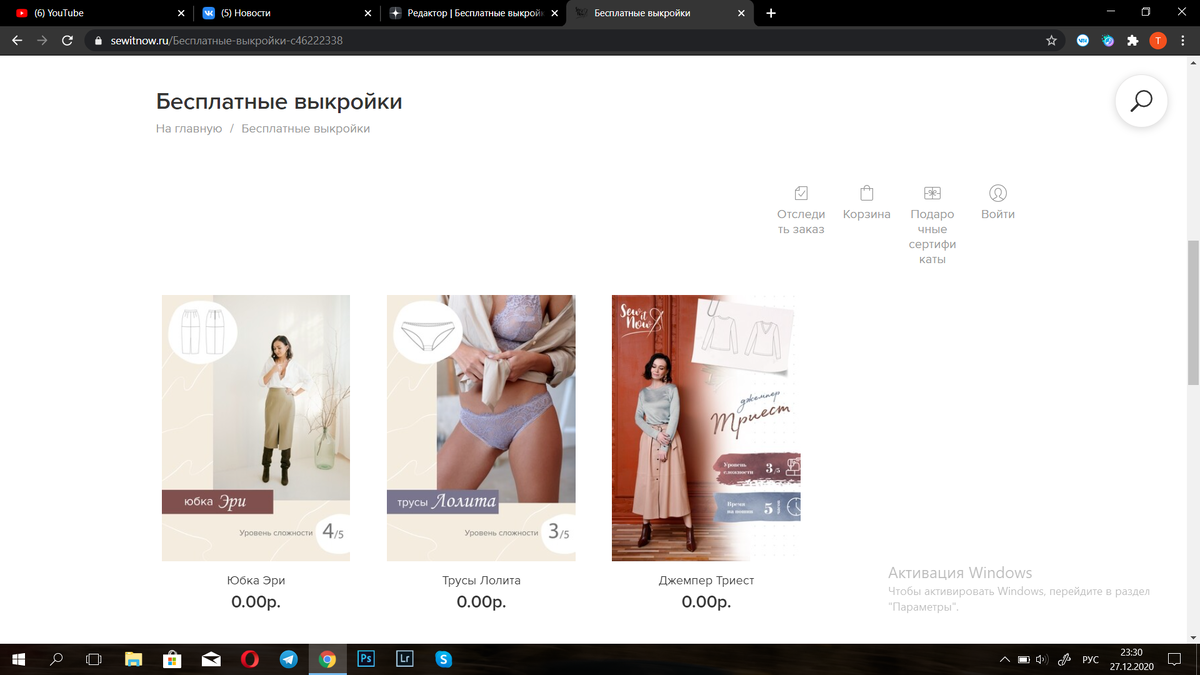The image size is (1200, 675).
Task: Switch to the Новости VK tab
Action: pyautogui.click(x=285, y=13)
